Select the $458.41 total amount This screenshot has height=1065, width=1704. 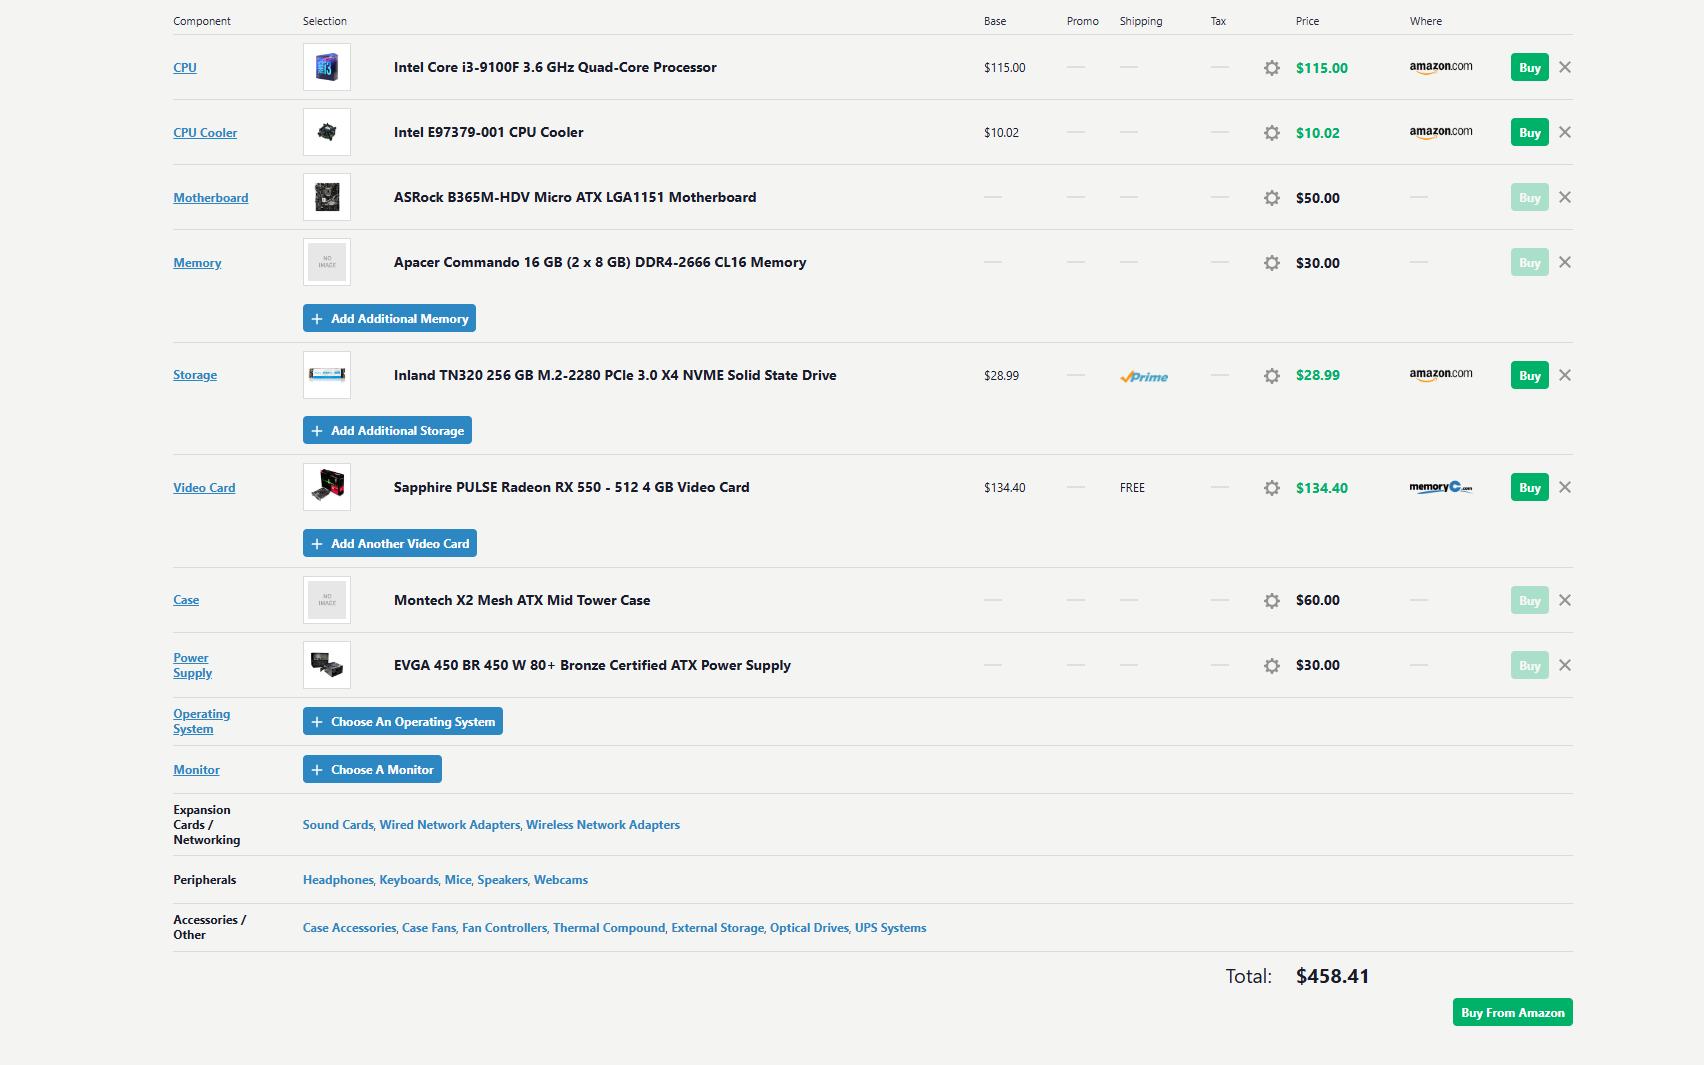tap(1332, 976)
